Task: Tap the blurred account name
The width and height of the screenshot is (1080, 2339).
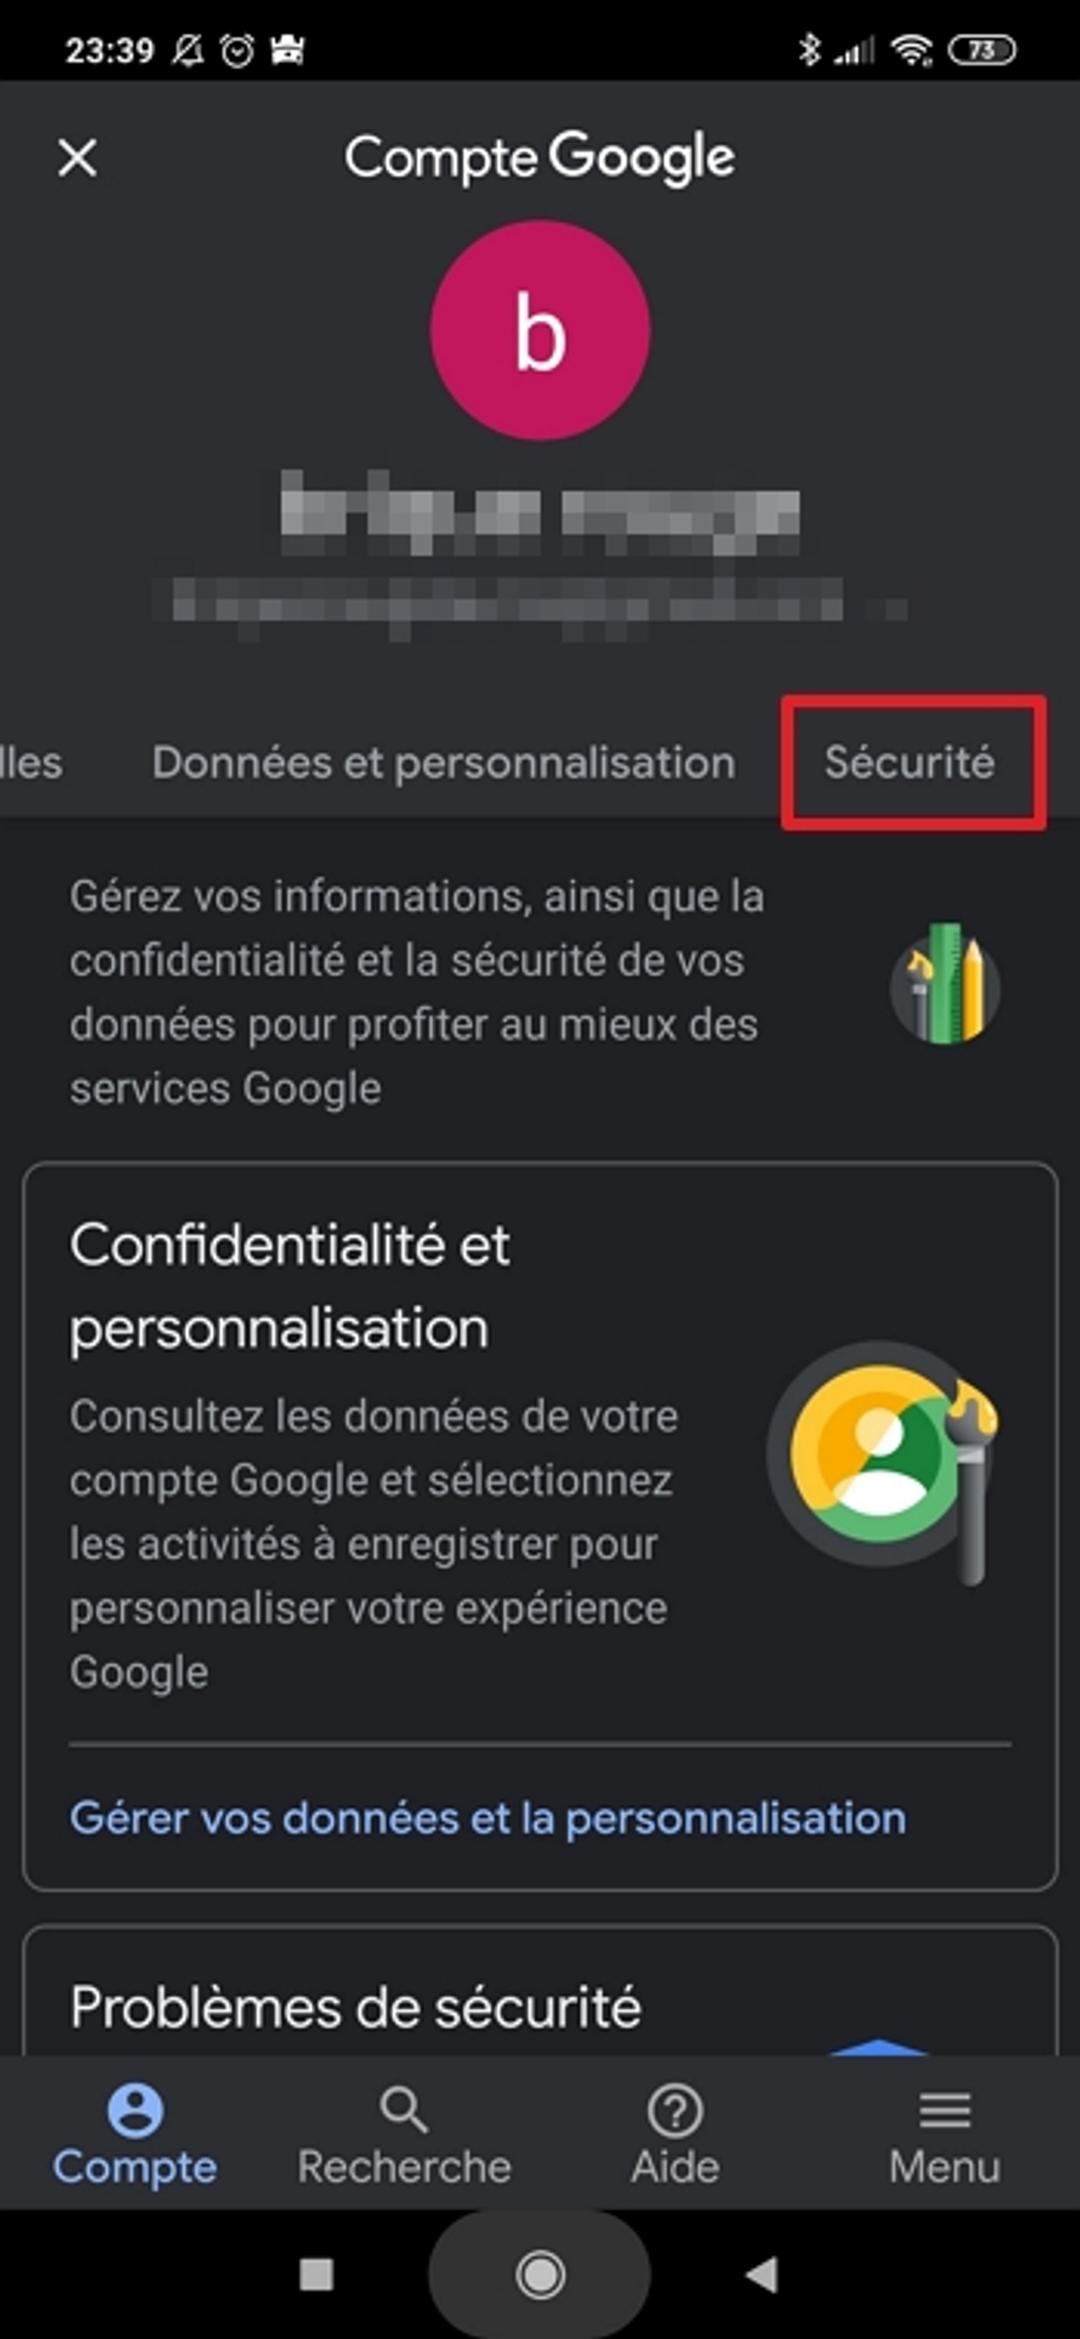Action: coord(540,515)
